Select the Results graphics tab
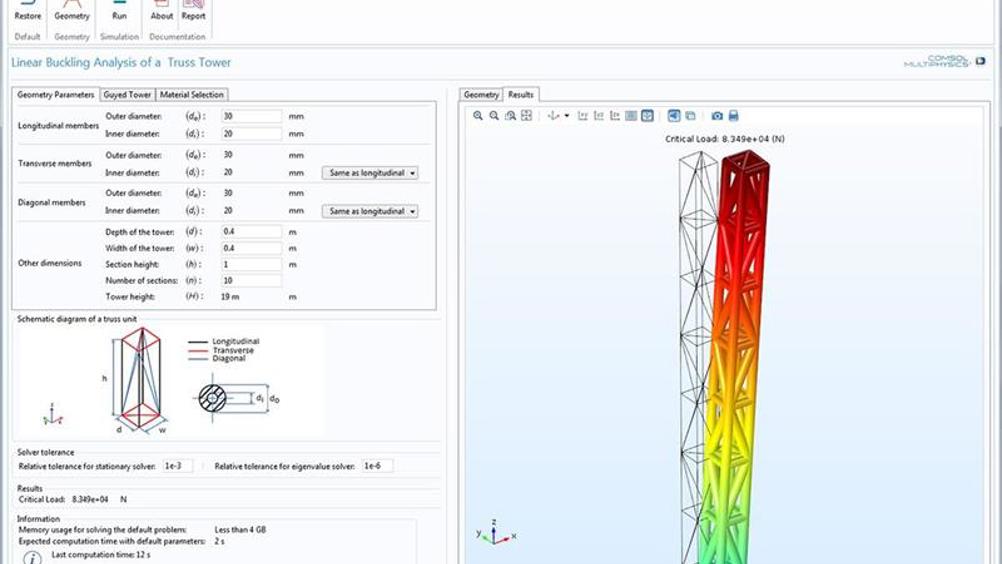Viewport: 1002px width, 564px height. [x=521, y=95]
